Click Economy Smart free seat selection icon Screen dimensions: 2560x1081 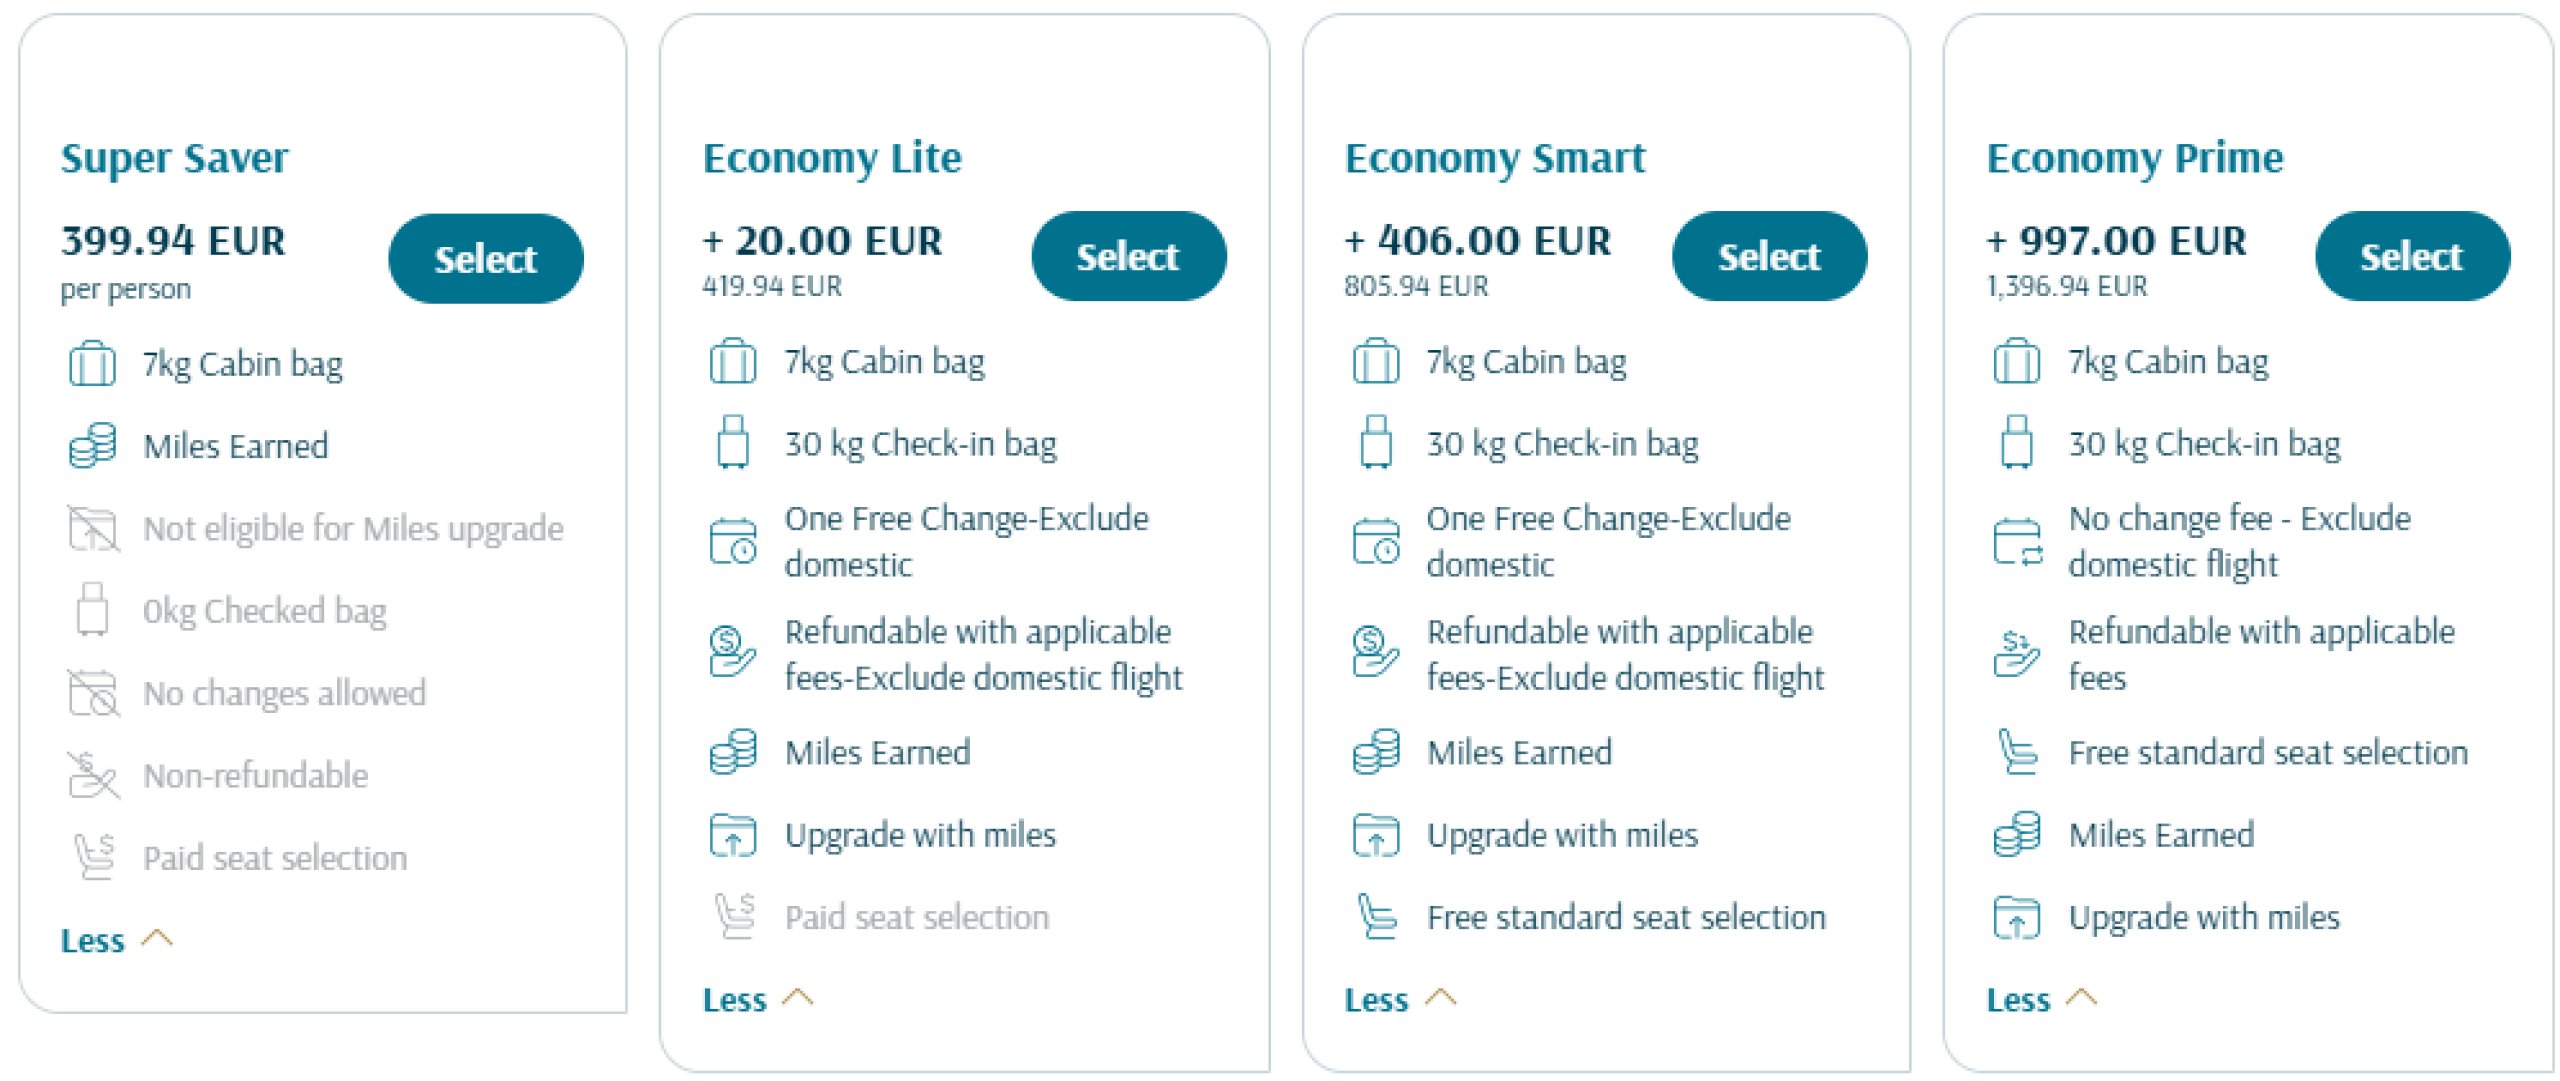[1376, 917]
